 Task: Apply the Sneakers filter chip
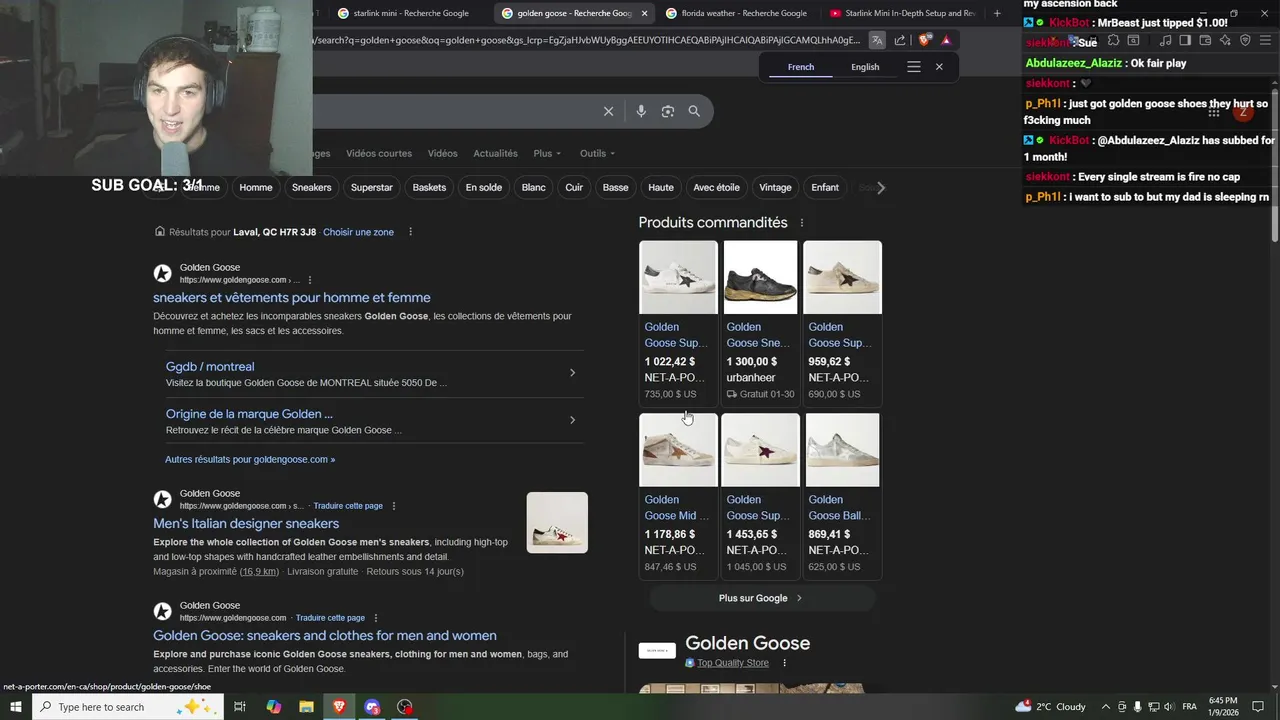click(x=311, y=187)
